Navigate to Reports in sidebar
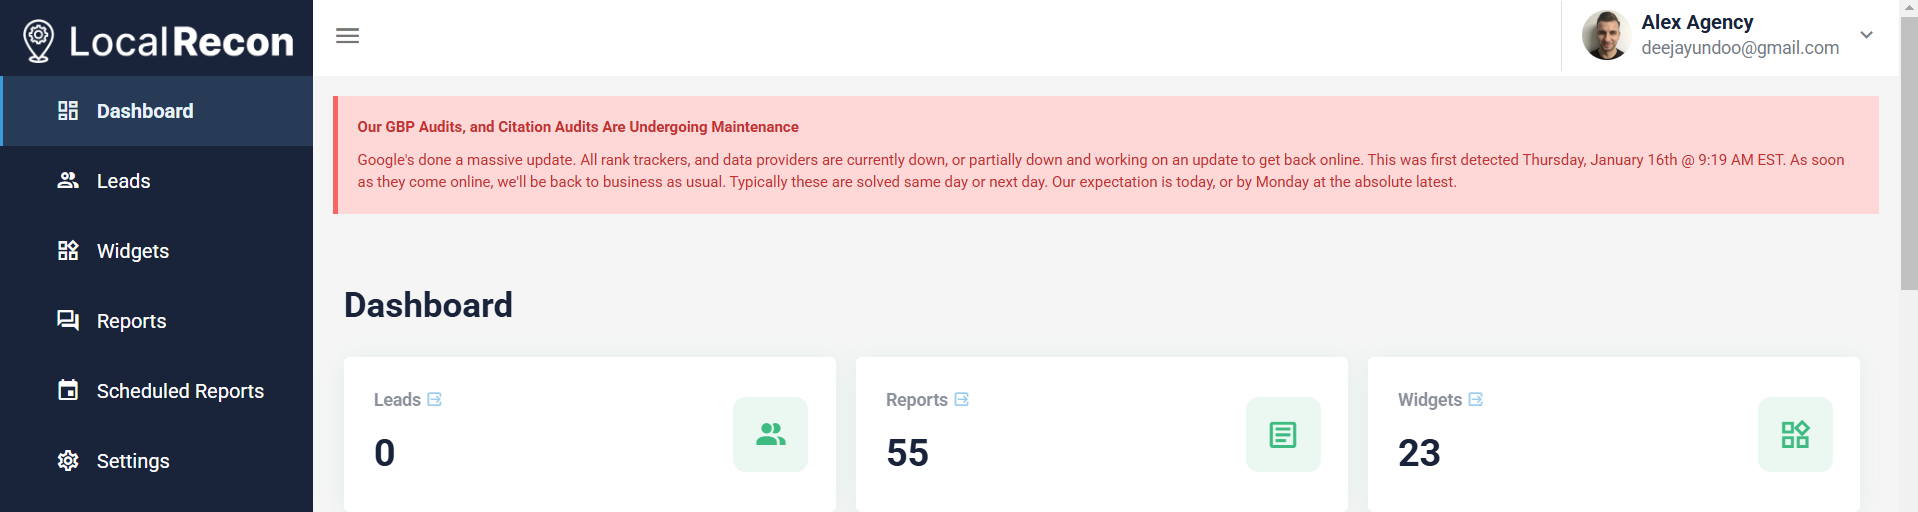The height and width of the screenshot is (512, 1918). (131, 321)
